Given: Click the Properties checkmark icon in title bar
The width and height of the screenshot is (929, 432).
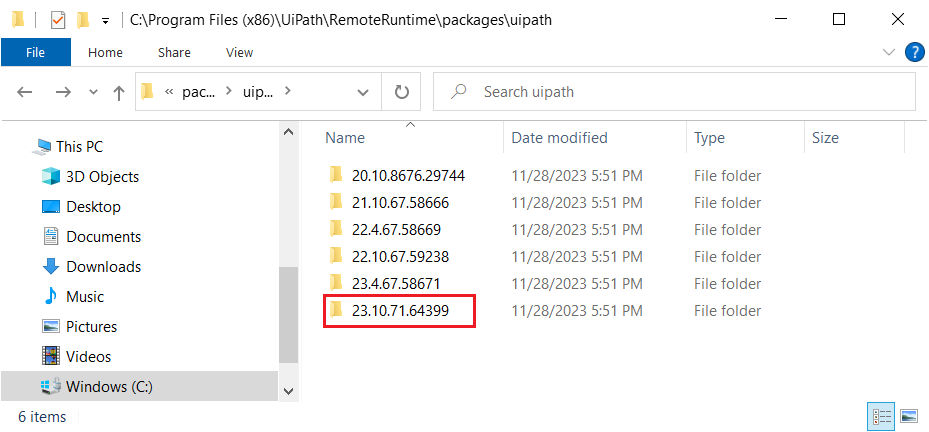Looking at the screenshot, I should [58, 19].
